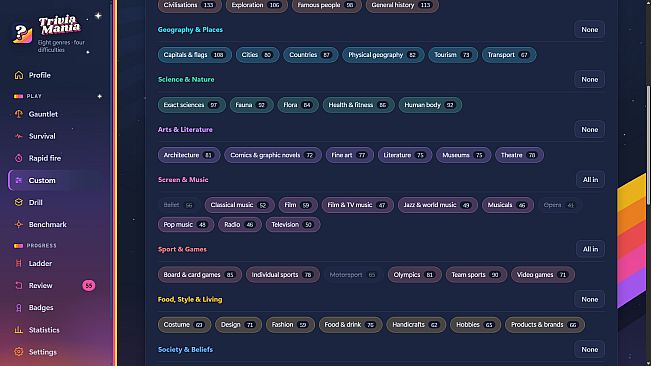Image resolution: width=651 pixels, height=366 pixels.
Task: Click the Settings gear icon
Action: pos(19,352)
